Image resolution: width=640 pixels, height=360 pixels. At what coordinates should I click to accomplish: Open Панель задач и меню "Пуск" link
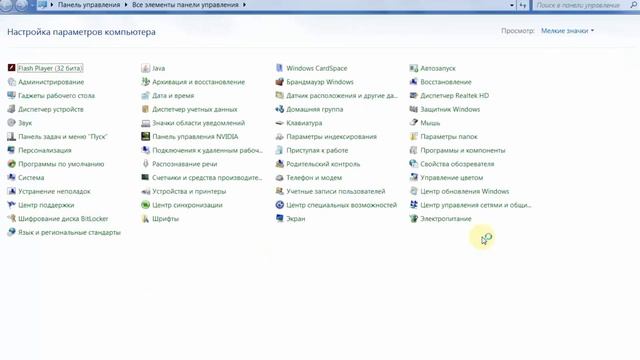point(62,137)
